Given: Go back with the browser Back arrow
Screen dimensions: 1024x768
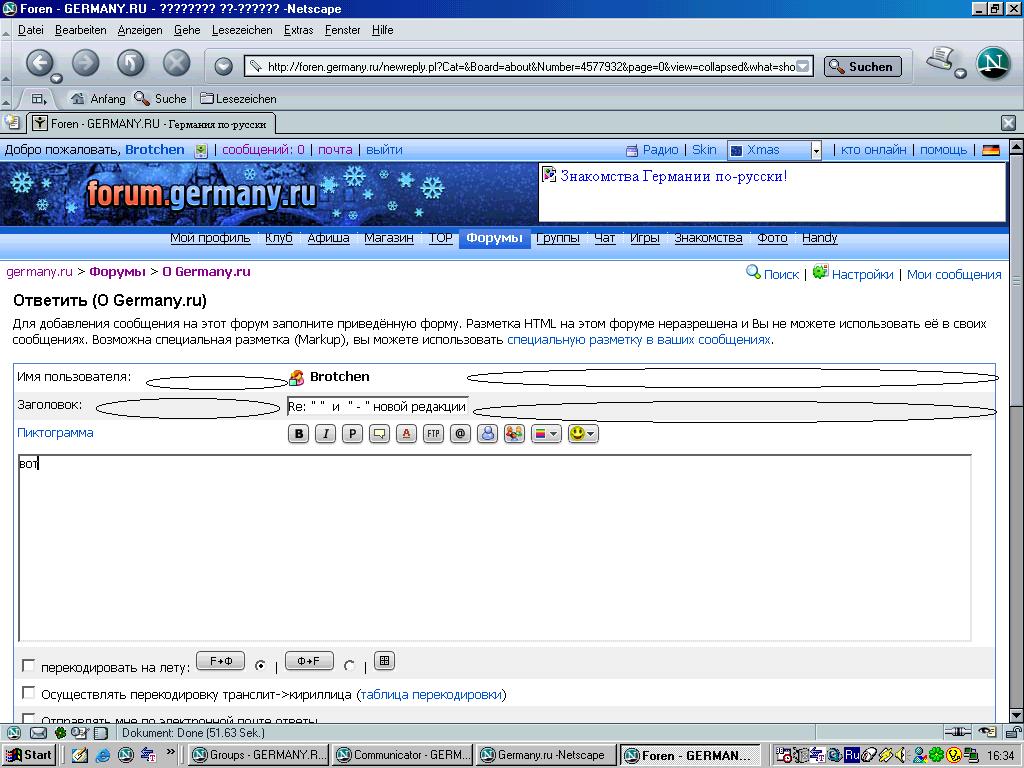Looking at the screenshot, I should coord(39,63).
